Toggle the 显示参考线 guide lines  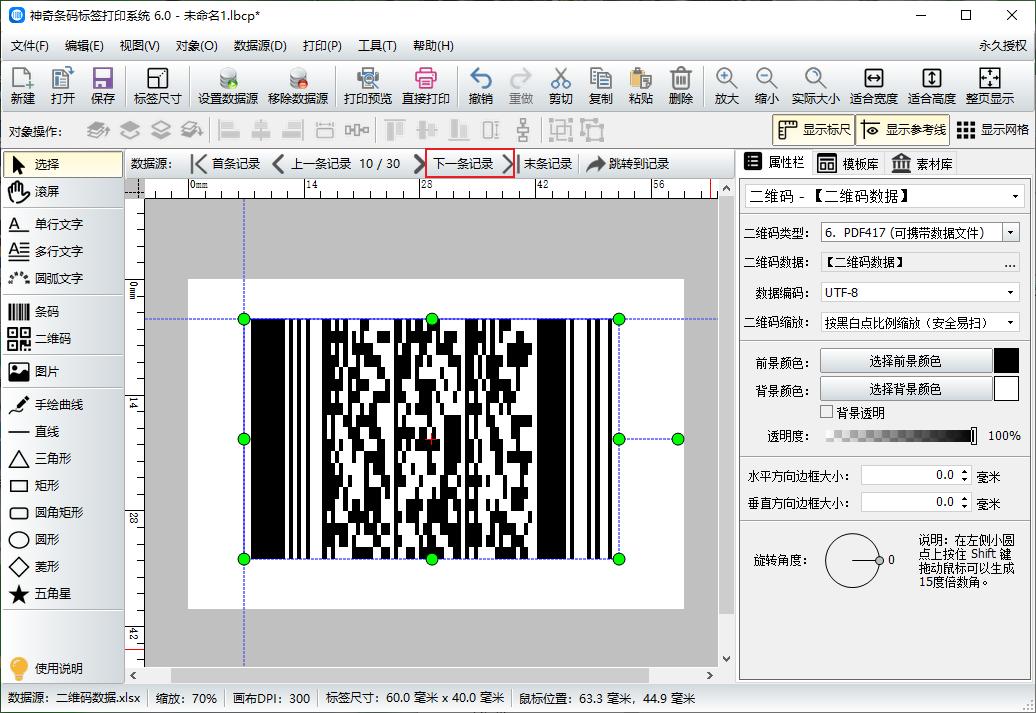pyautogui.click(x=902, y=130)
